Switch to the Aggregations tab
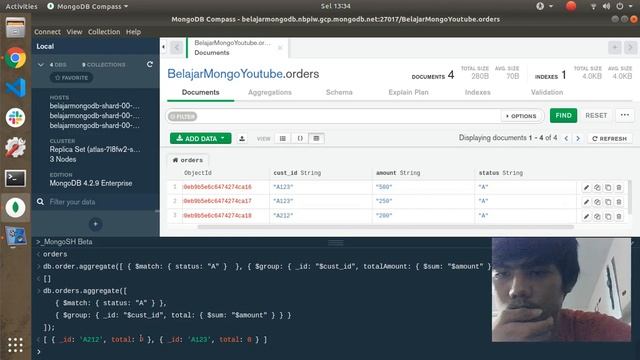 click(270, 92)
